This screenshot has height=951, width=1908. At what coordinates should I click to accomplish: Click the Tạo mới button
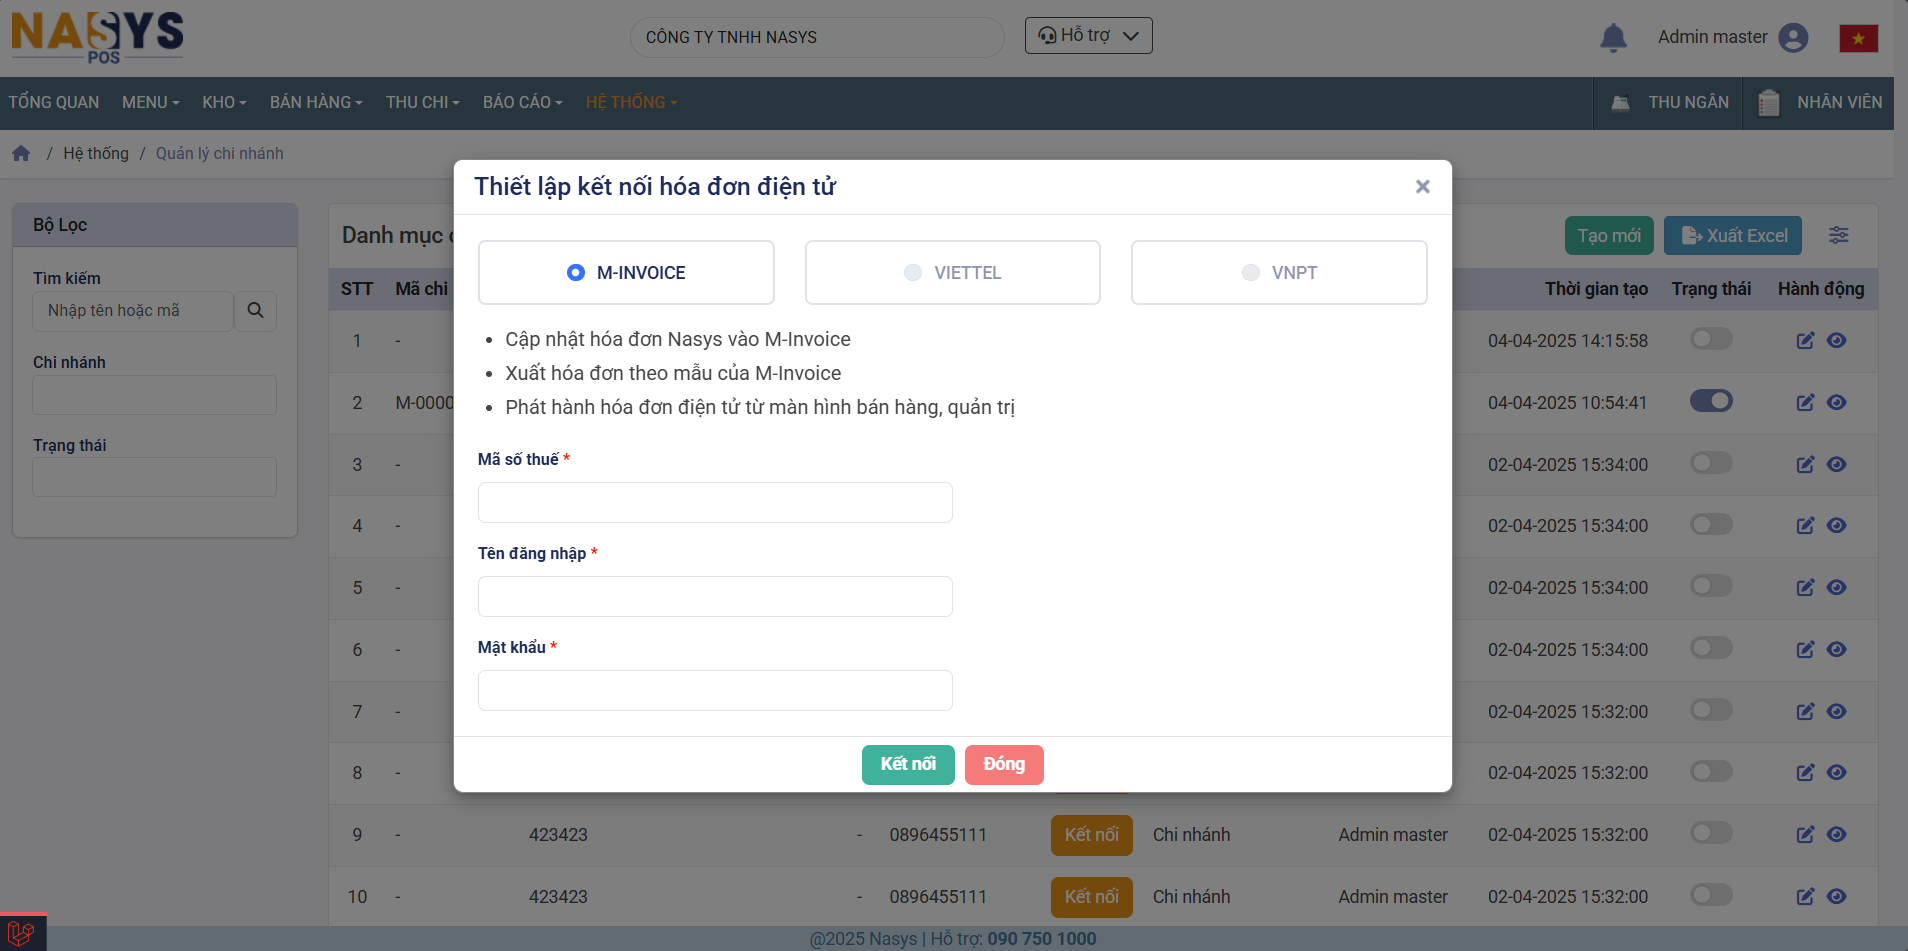point(1609,236)
